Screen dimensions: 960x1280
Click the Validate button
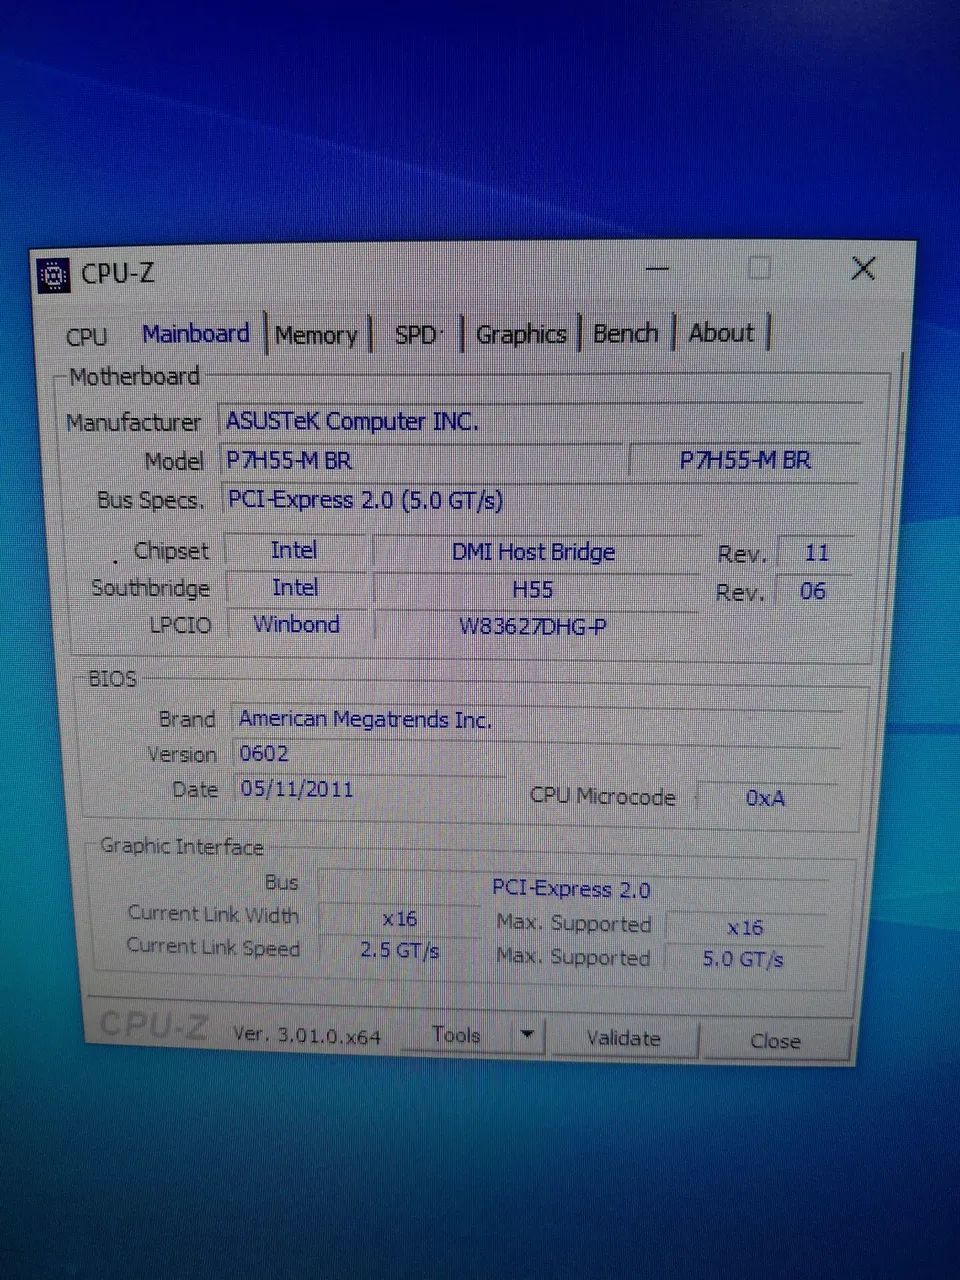click(623, 1038)
